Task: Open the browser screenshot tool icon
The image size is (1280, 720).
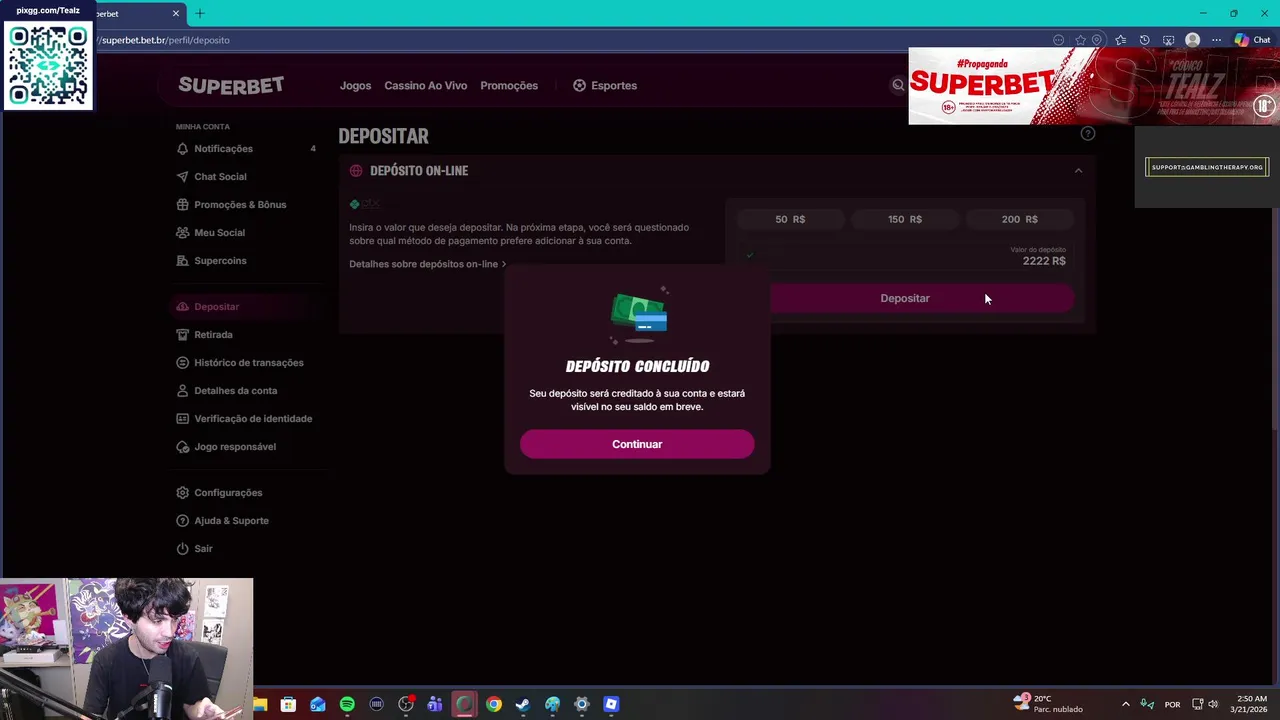Action: [1168, 40]
